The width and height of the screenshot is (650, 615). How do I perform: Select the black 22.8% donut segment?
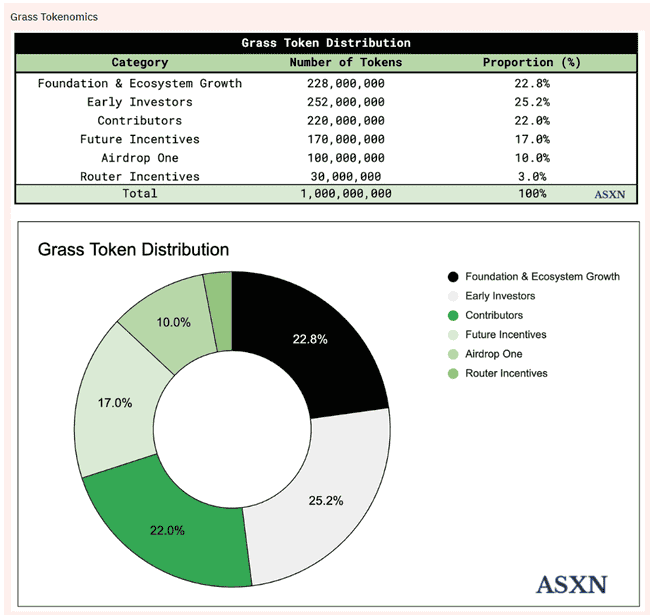310,338
